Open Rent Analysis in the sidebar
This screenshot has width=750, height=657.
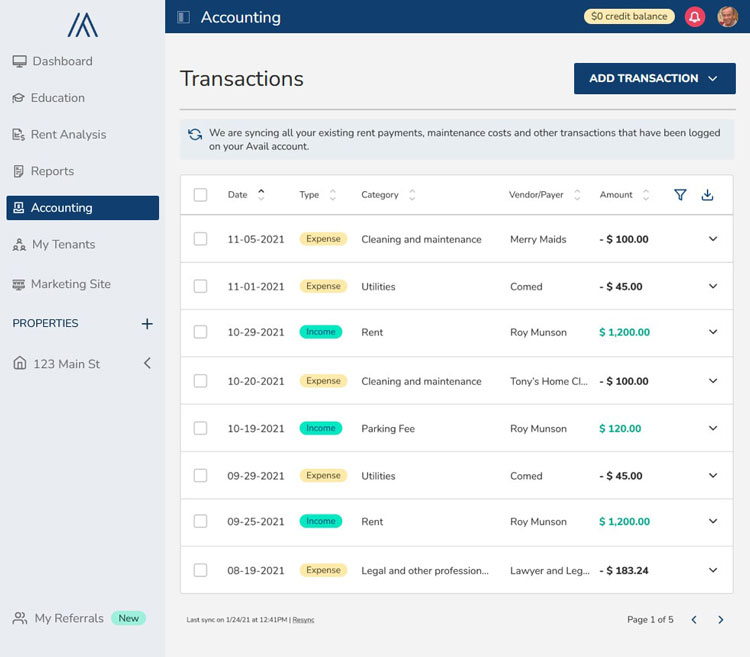point(59,134)
